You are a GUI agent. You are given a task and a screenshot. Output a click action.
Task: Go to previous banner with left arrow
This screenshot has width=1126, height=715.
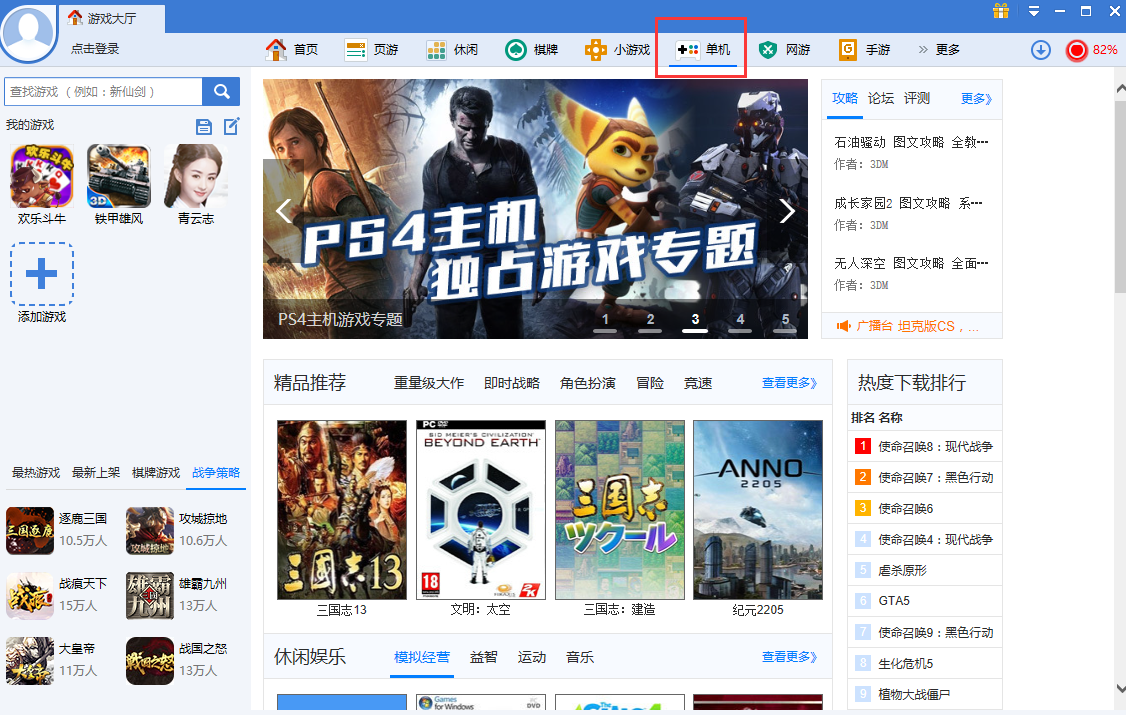coord(283,211)
